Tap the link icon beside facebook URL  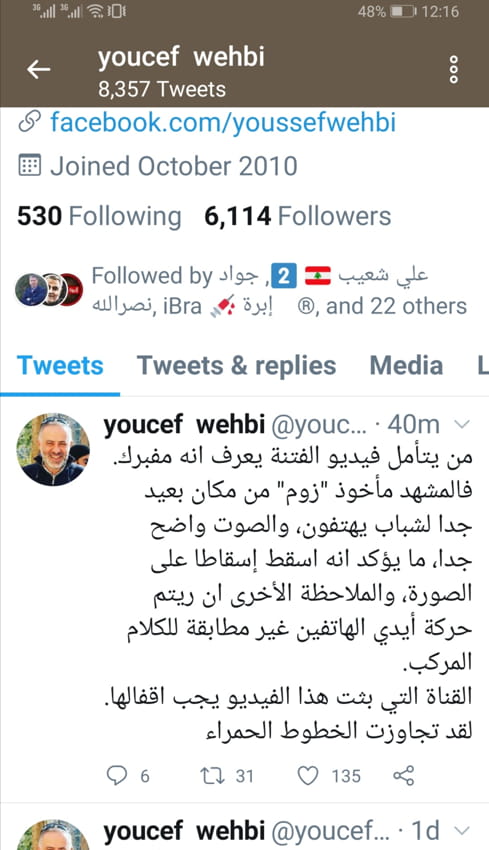pyautogui.click(x=29, y=122)
